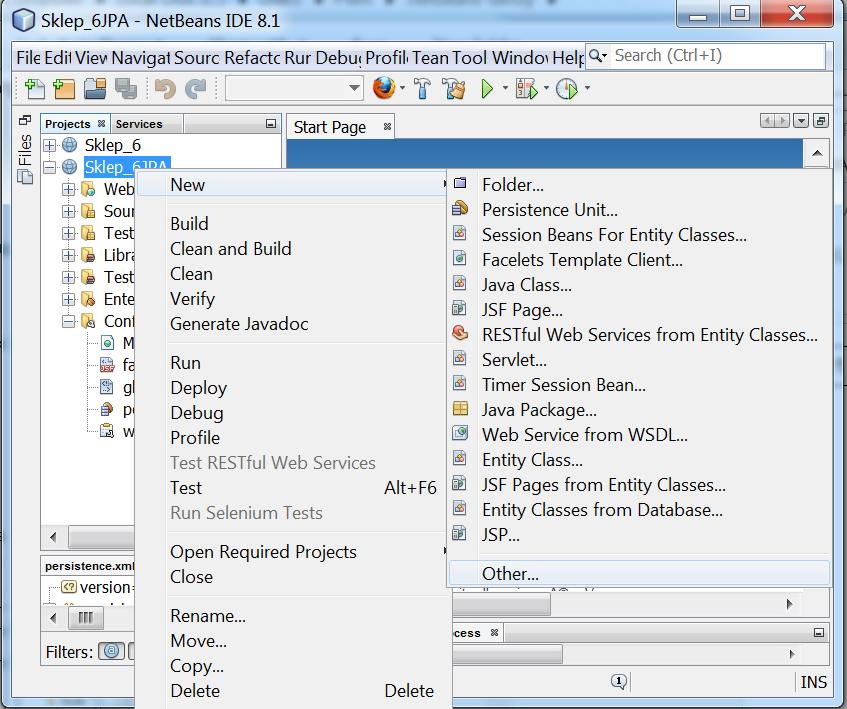Click the search magnifier icon
The image size is (847, 709).
pyautogui.click(x=595, y=56)
